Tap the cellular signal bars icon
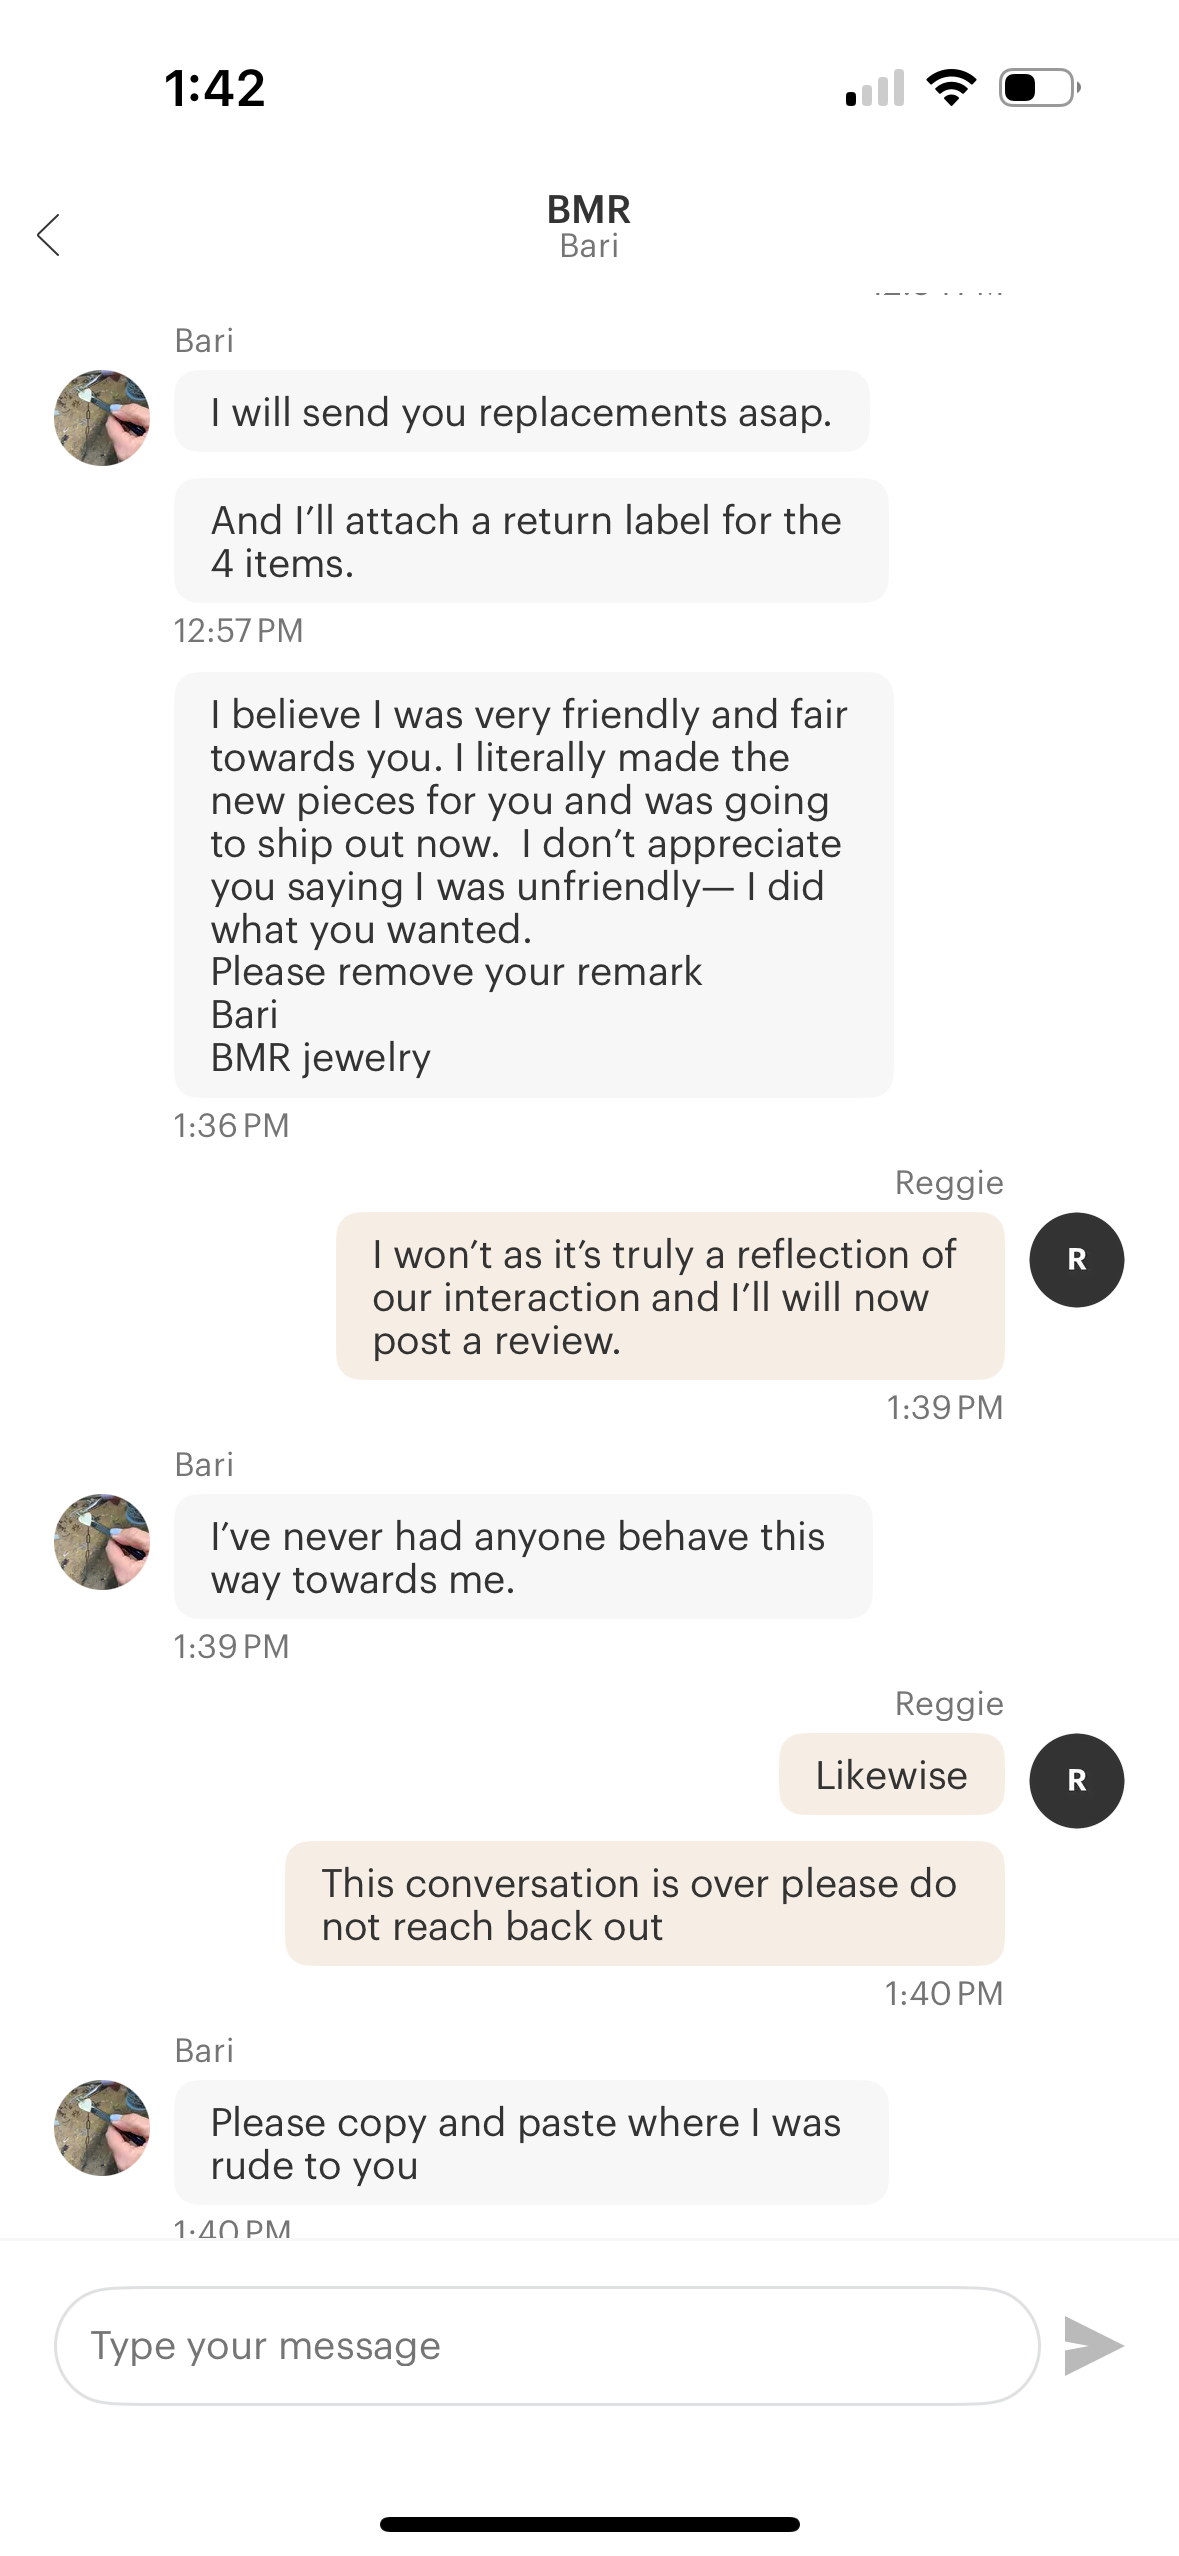Image resolution: width=1179 pixels, height=2556 pixels. point(874,88)
